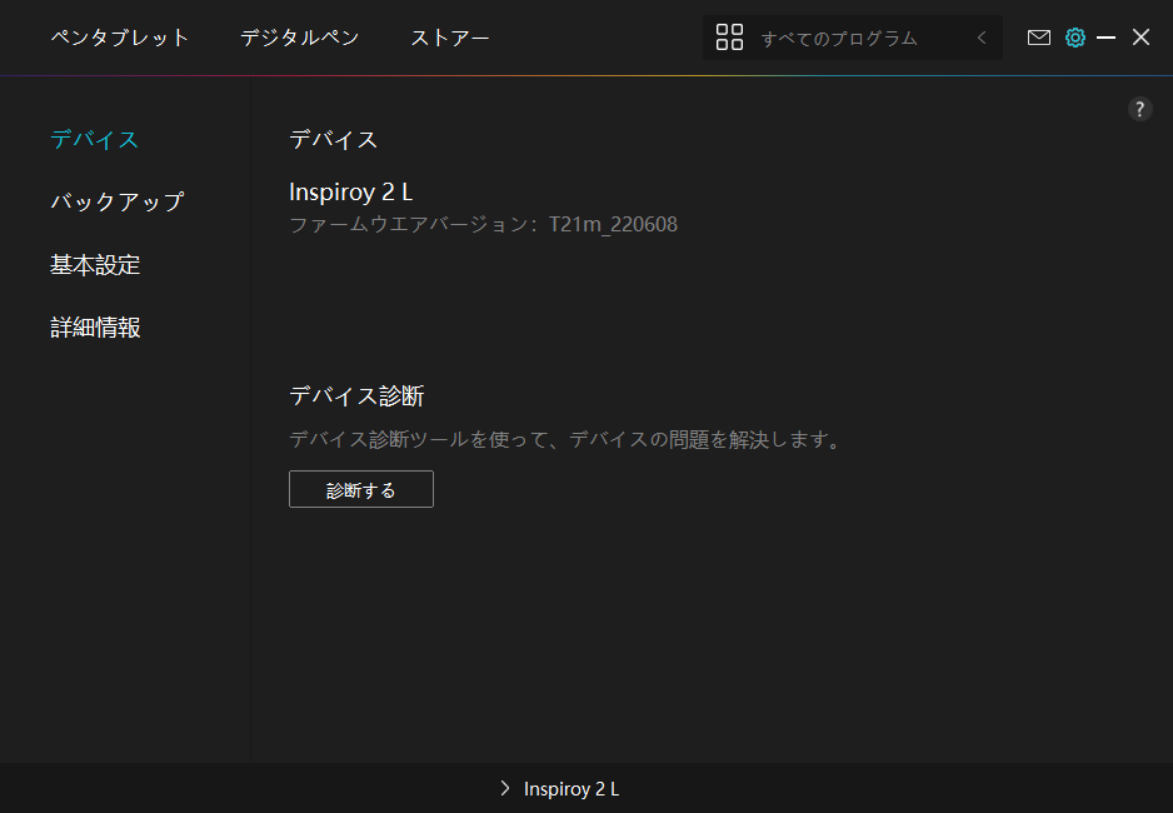
Task: Close the tablet driver window
Action: [x=1141, y=38]
